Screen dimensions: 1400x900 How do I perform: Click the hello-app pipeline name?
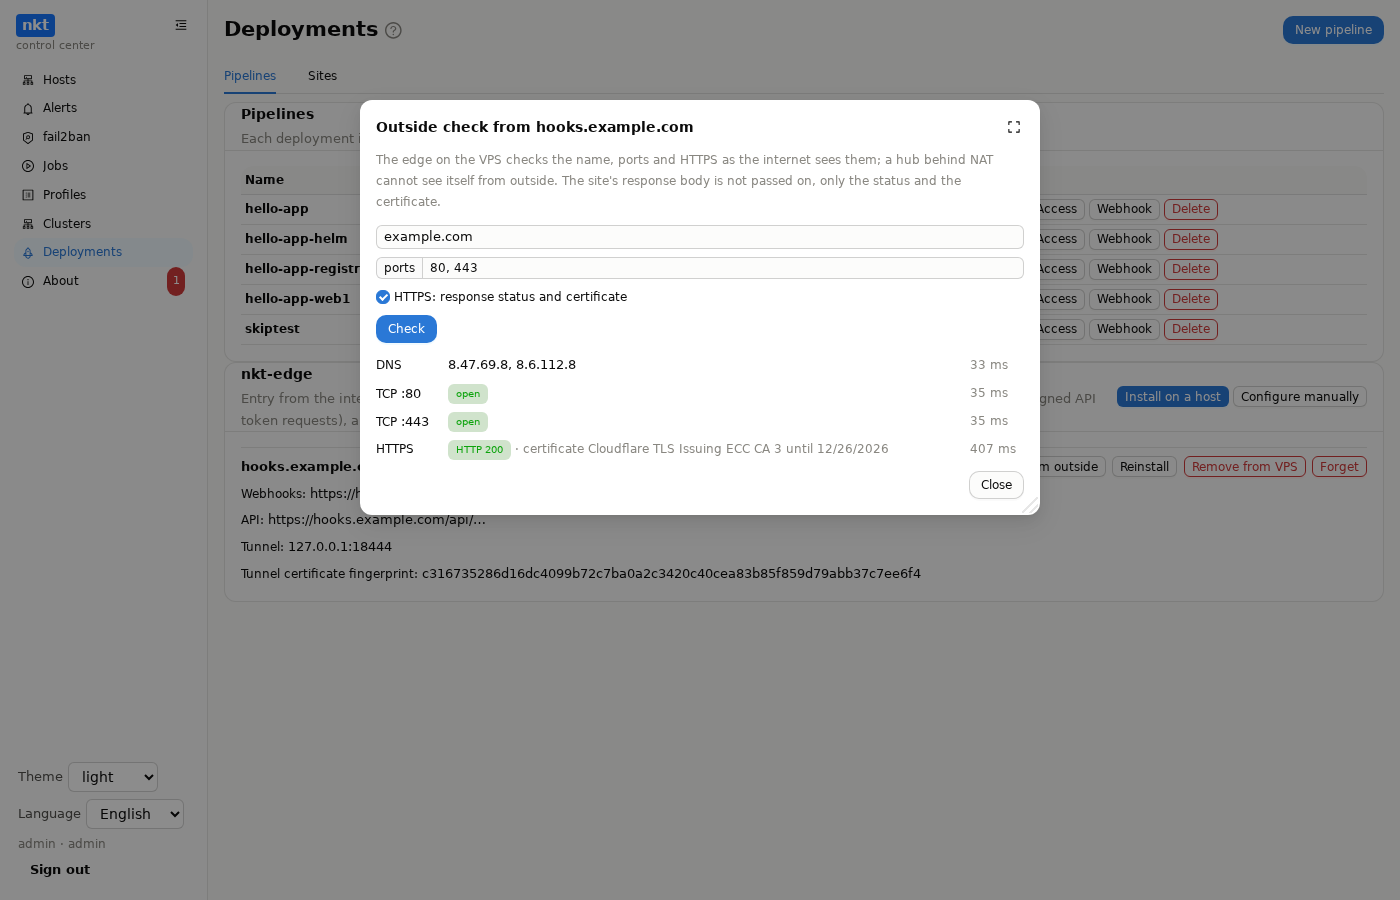click(x=277, y=209)
